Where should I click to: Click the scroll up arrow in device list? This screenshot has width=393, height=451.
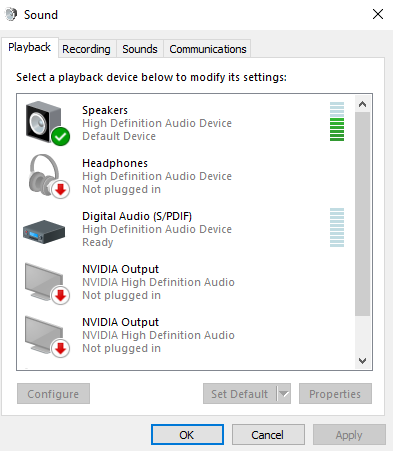[363, 104]
